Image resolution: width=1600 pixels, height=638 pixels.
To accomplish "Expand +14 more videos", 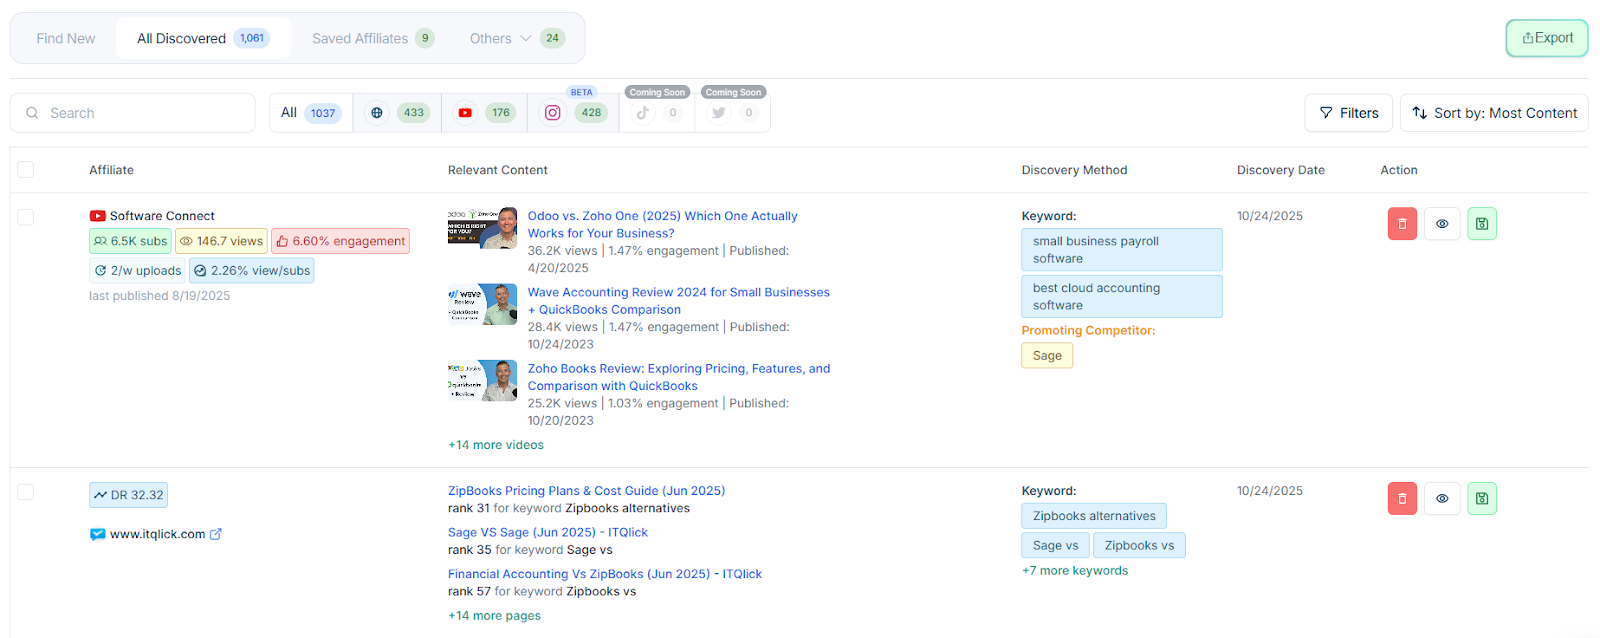I will click(x=496, y=445).
